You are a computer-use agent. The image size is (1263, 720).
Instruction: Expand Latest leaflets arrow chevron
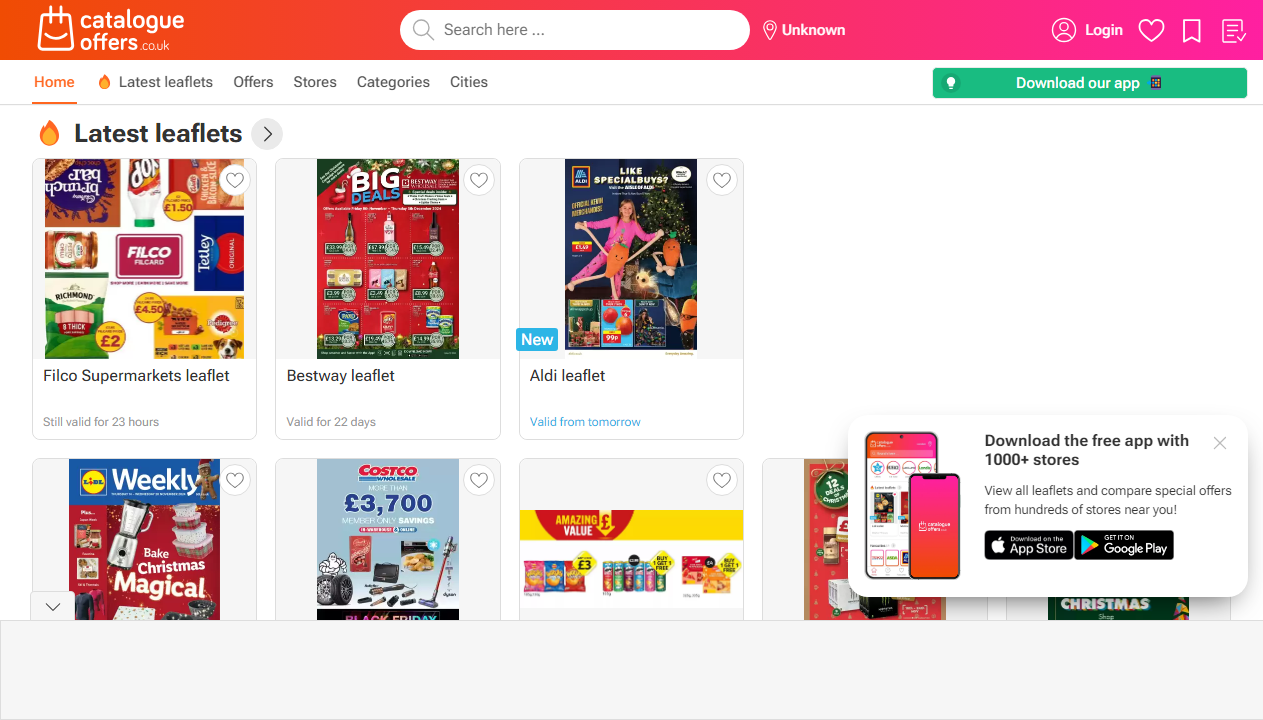click(267, 134)
